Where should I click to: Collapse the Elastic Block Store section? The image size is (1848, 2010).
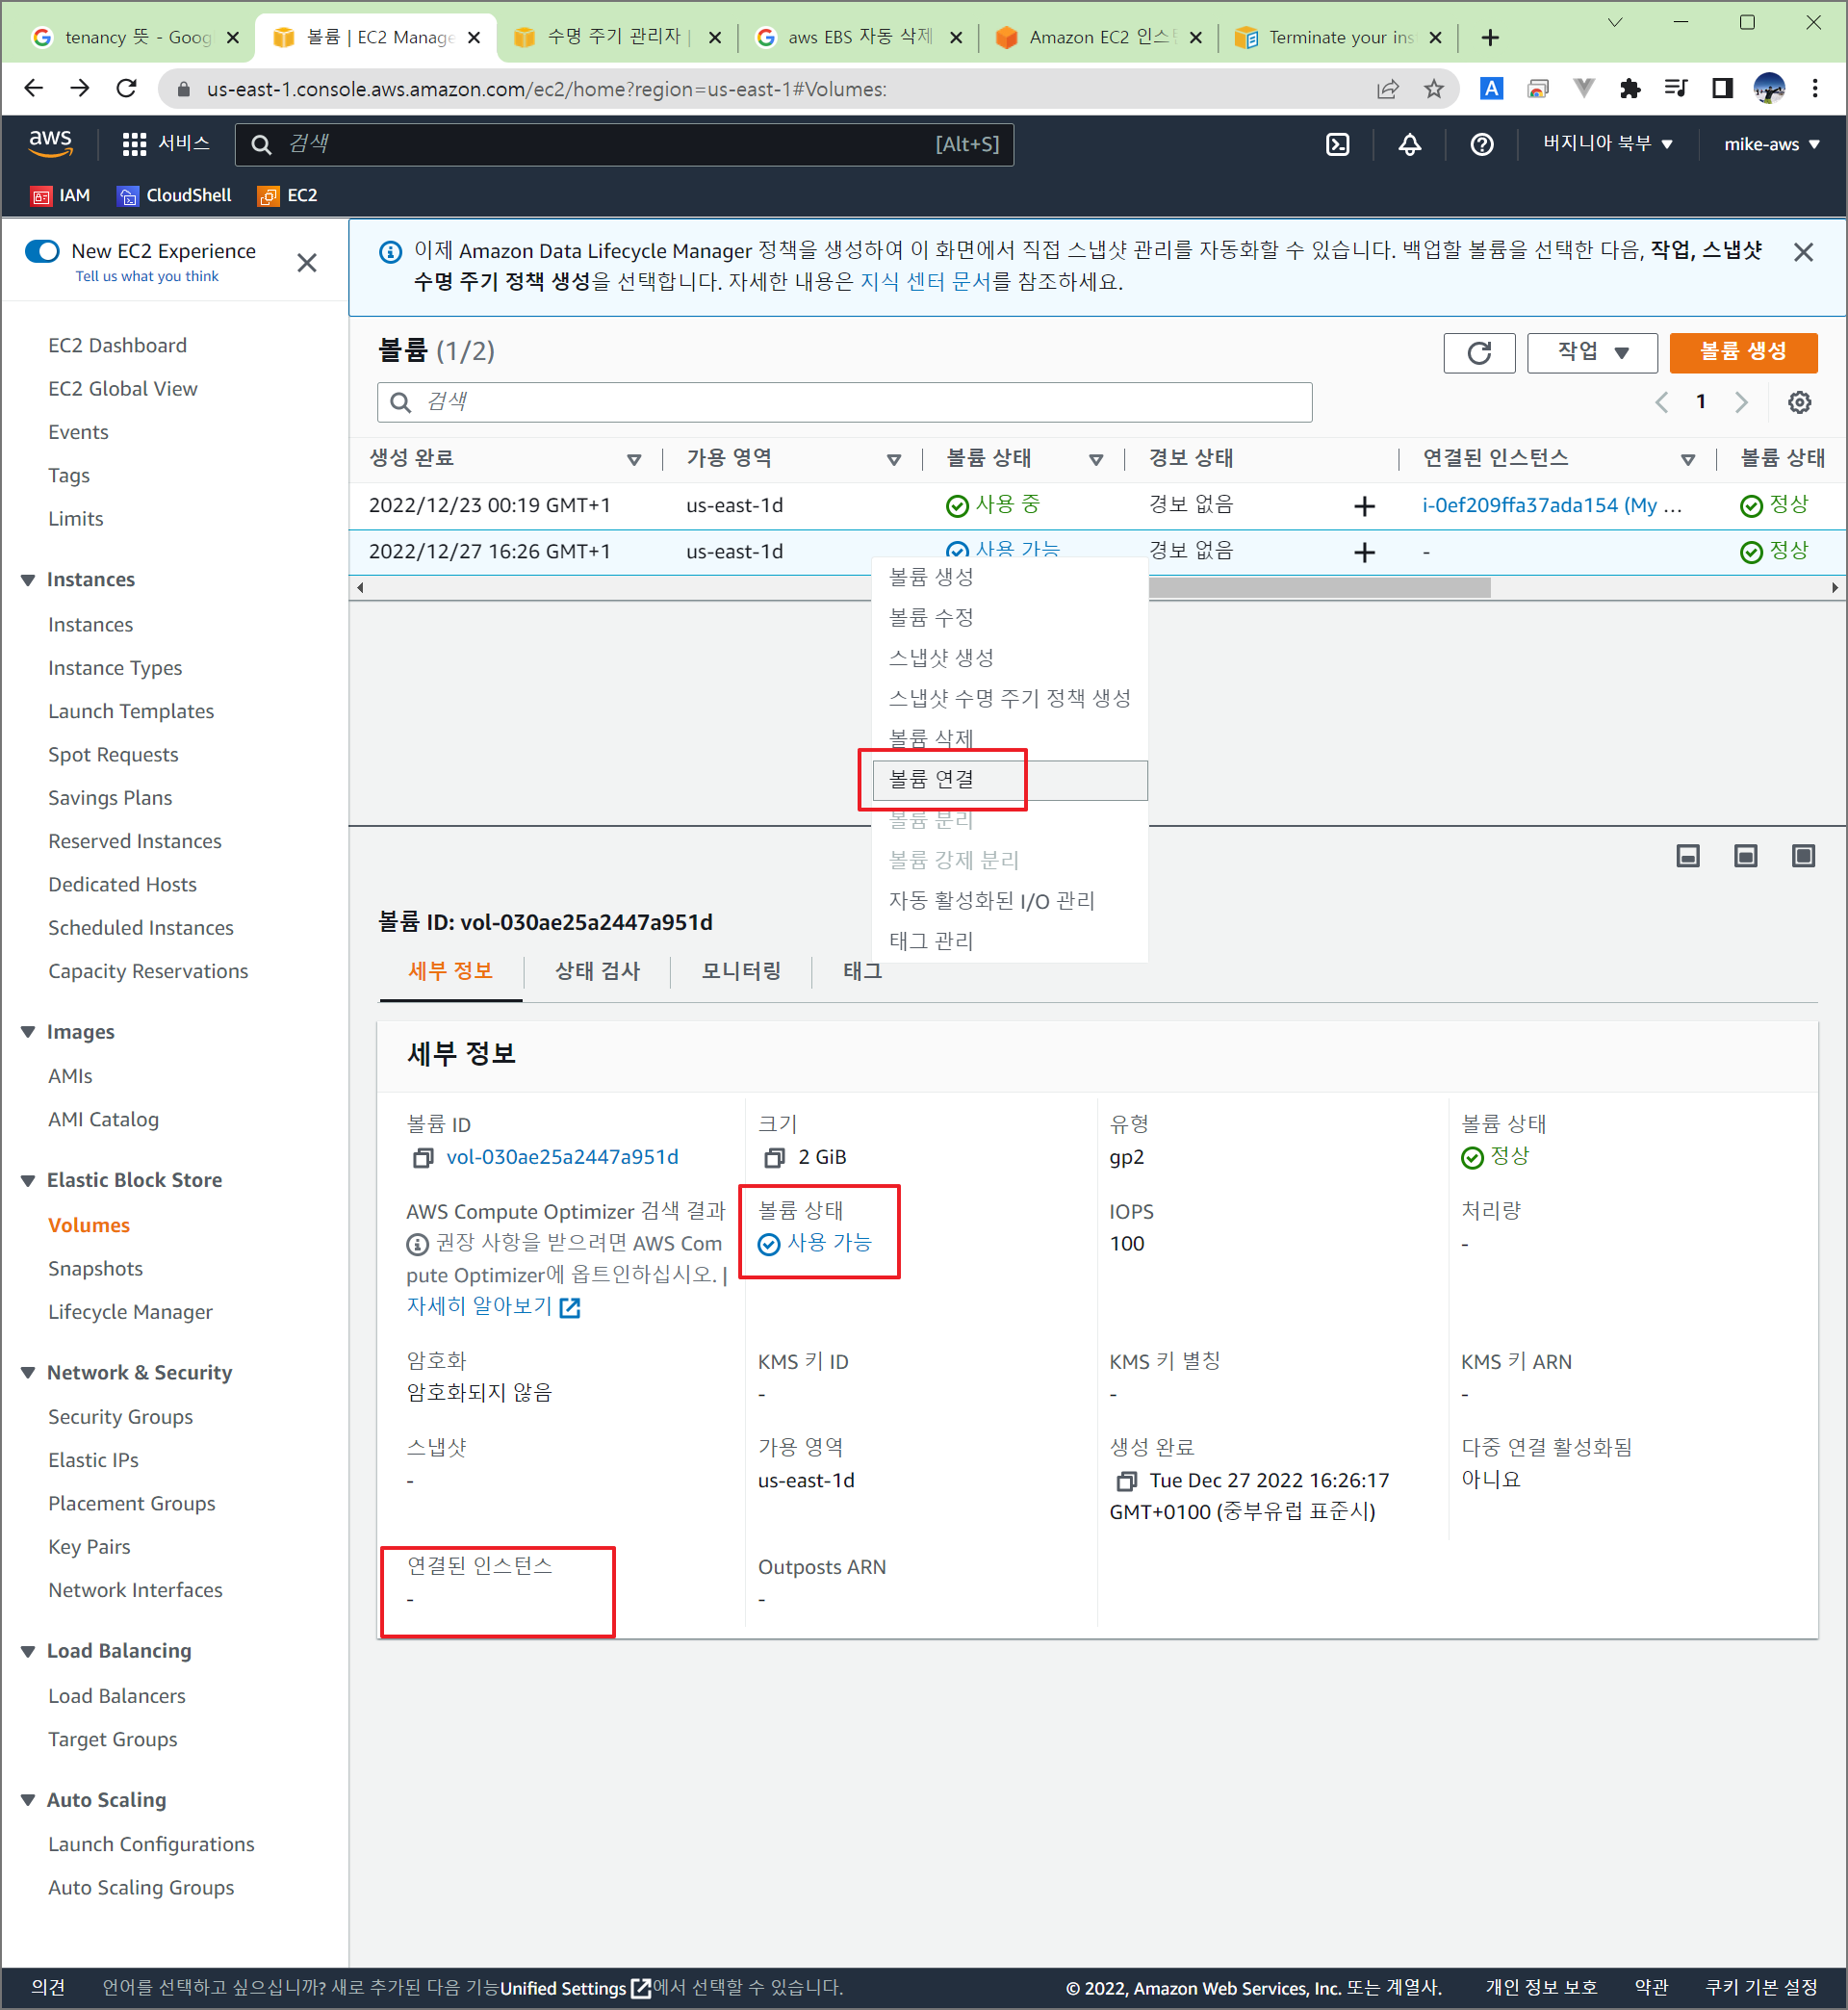click(x=28, y=1181)
